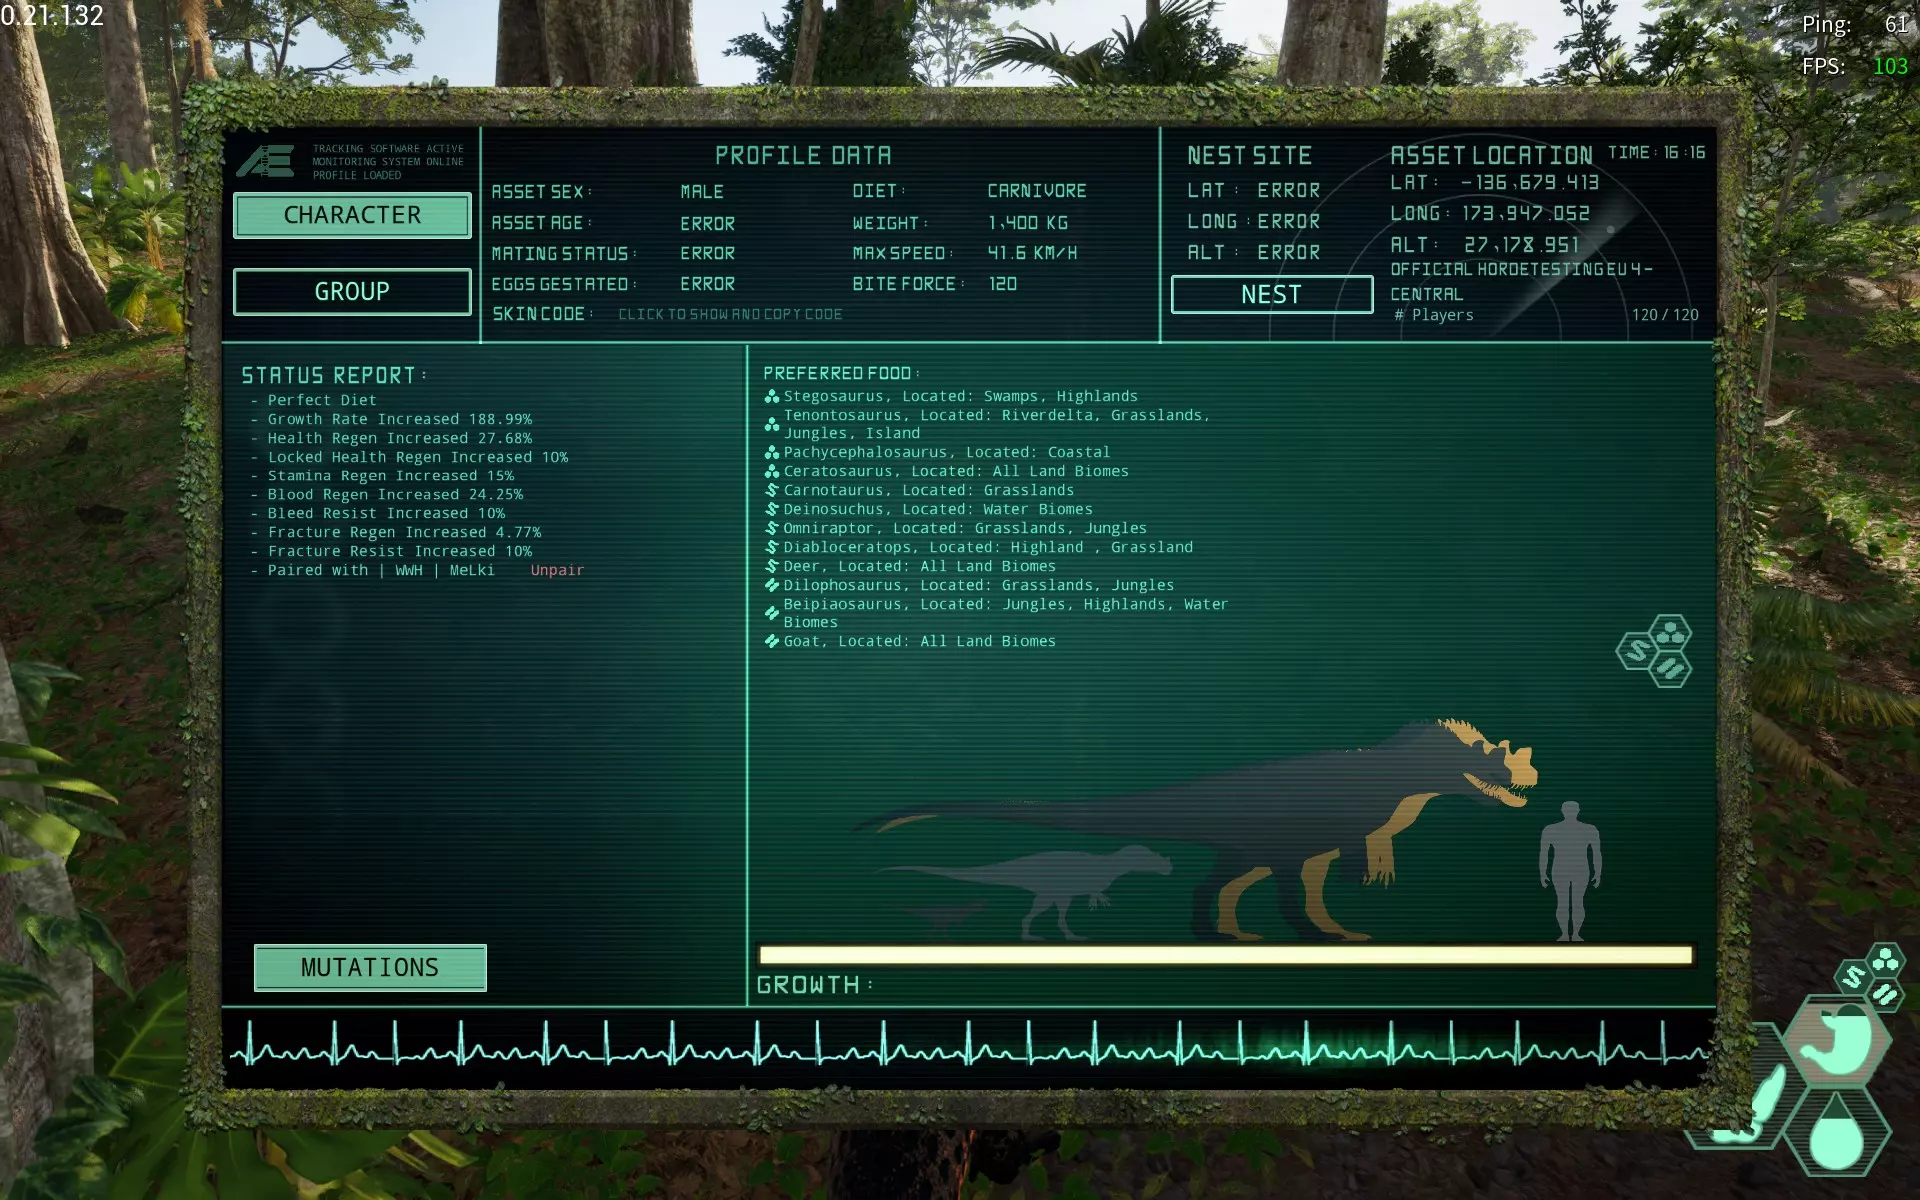Click Unpair next to paired player

click(x=557, y=571)
